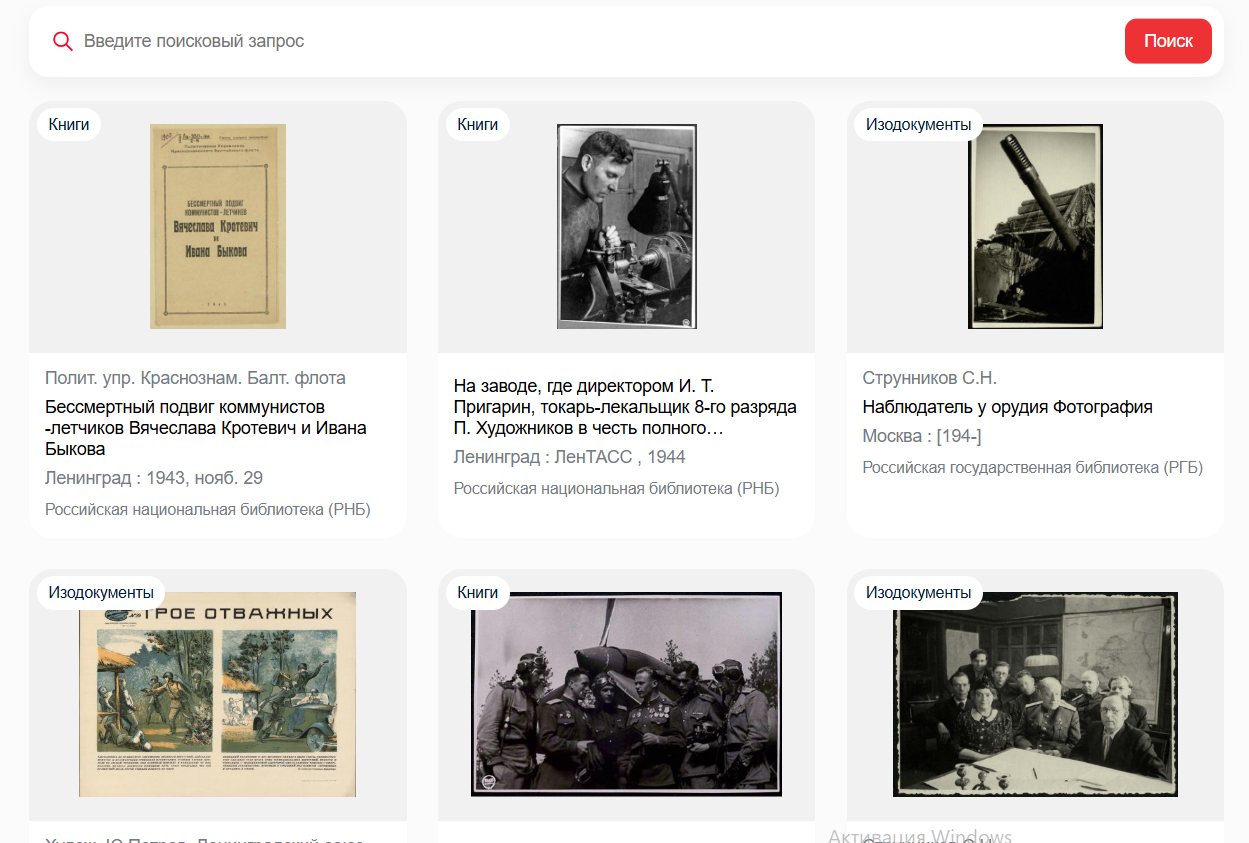The image size is (1249, 843).
Task: Click the magnifying glass search icon
Action: 63,41
